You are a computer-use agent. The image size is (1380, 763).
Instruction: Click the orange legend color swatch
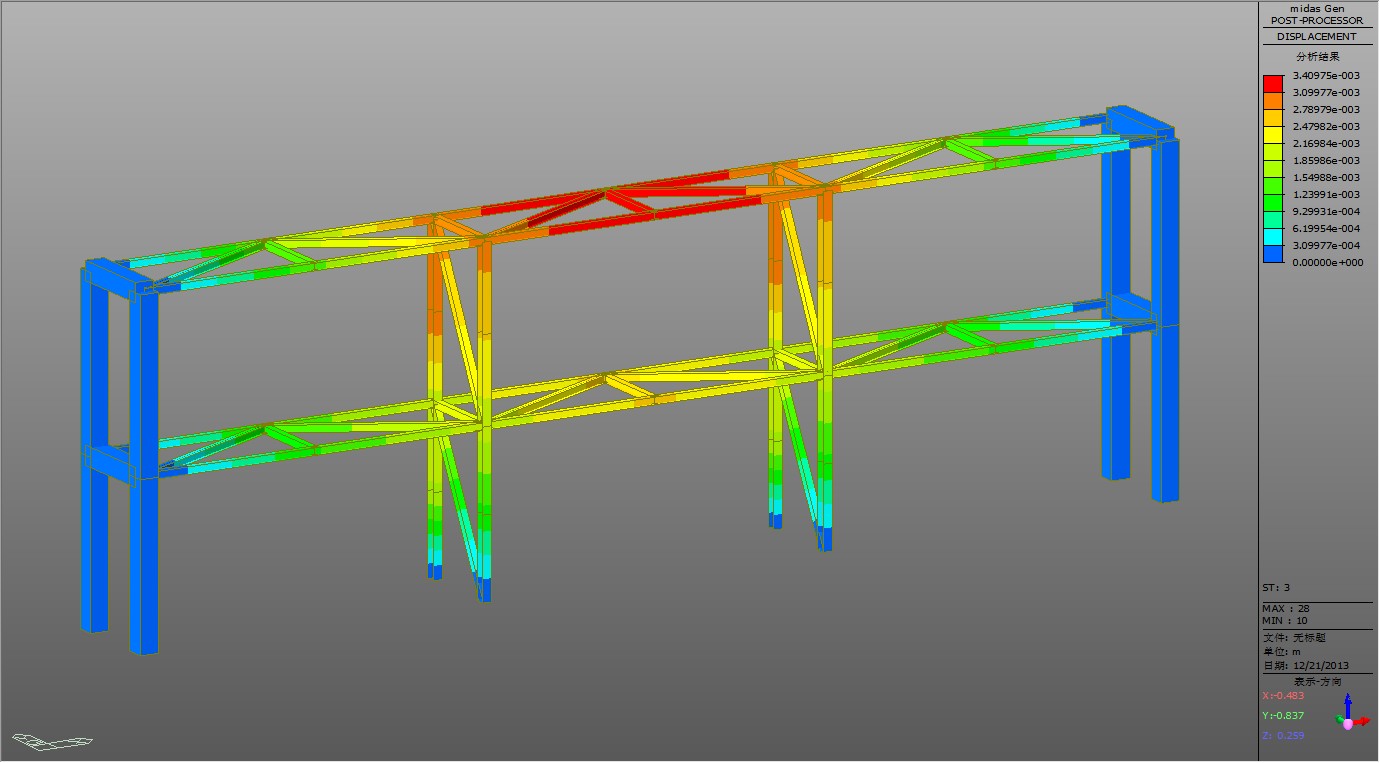coord(1273,101)
